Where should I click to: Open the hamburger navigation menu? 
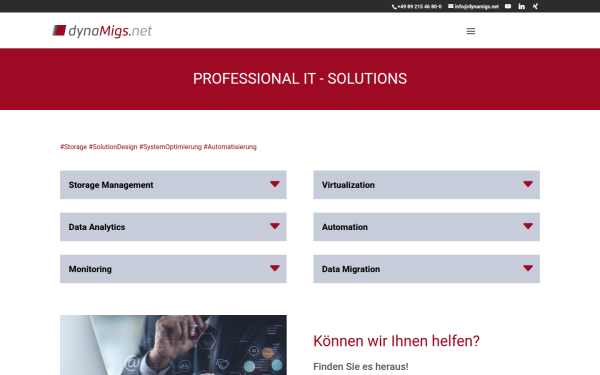(x=471, y=31)
